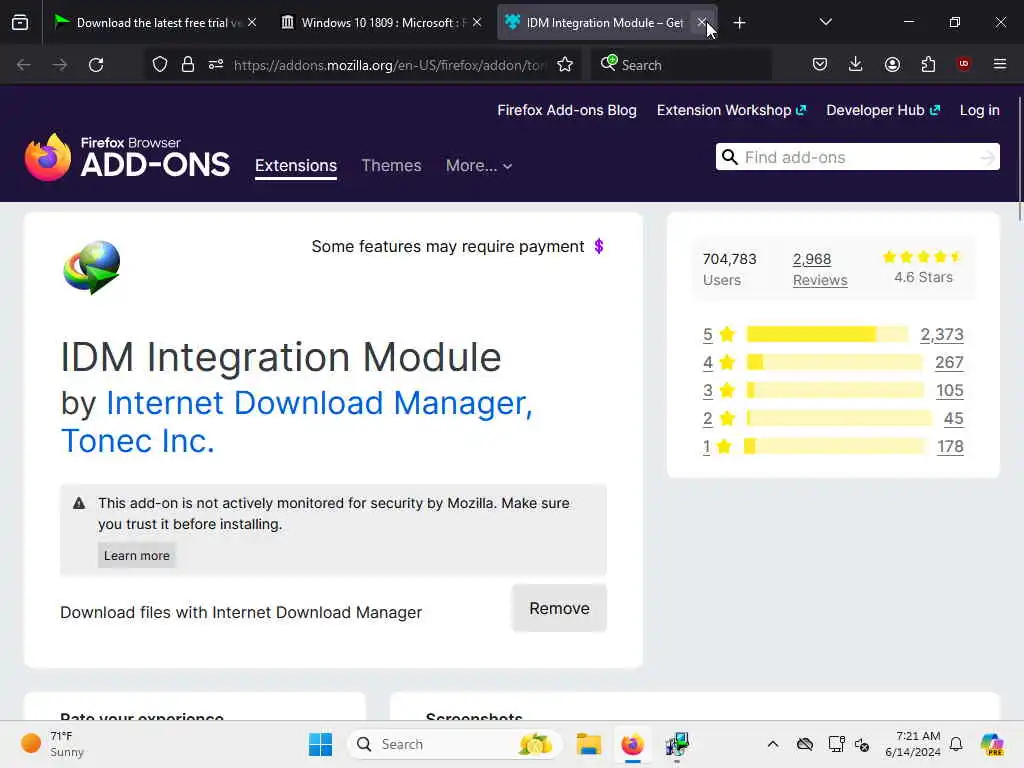Viewport: 1024px width, 768px height.
Task: Open a new browser tab
Action: point(739,23)
